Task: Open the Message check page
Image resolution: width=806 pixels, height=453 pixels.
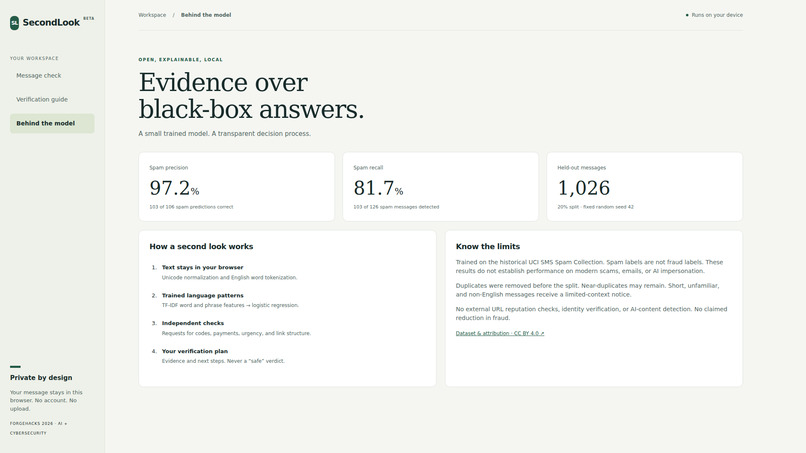Action: 52,76
